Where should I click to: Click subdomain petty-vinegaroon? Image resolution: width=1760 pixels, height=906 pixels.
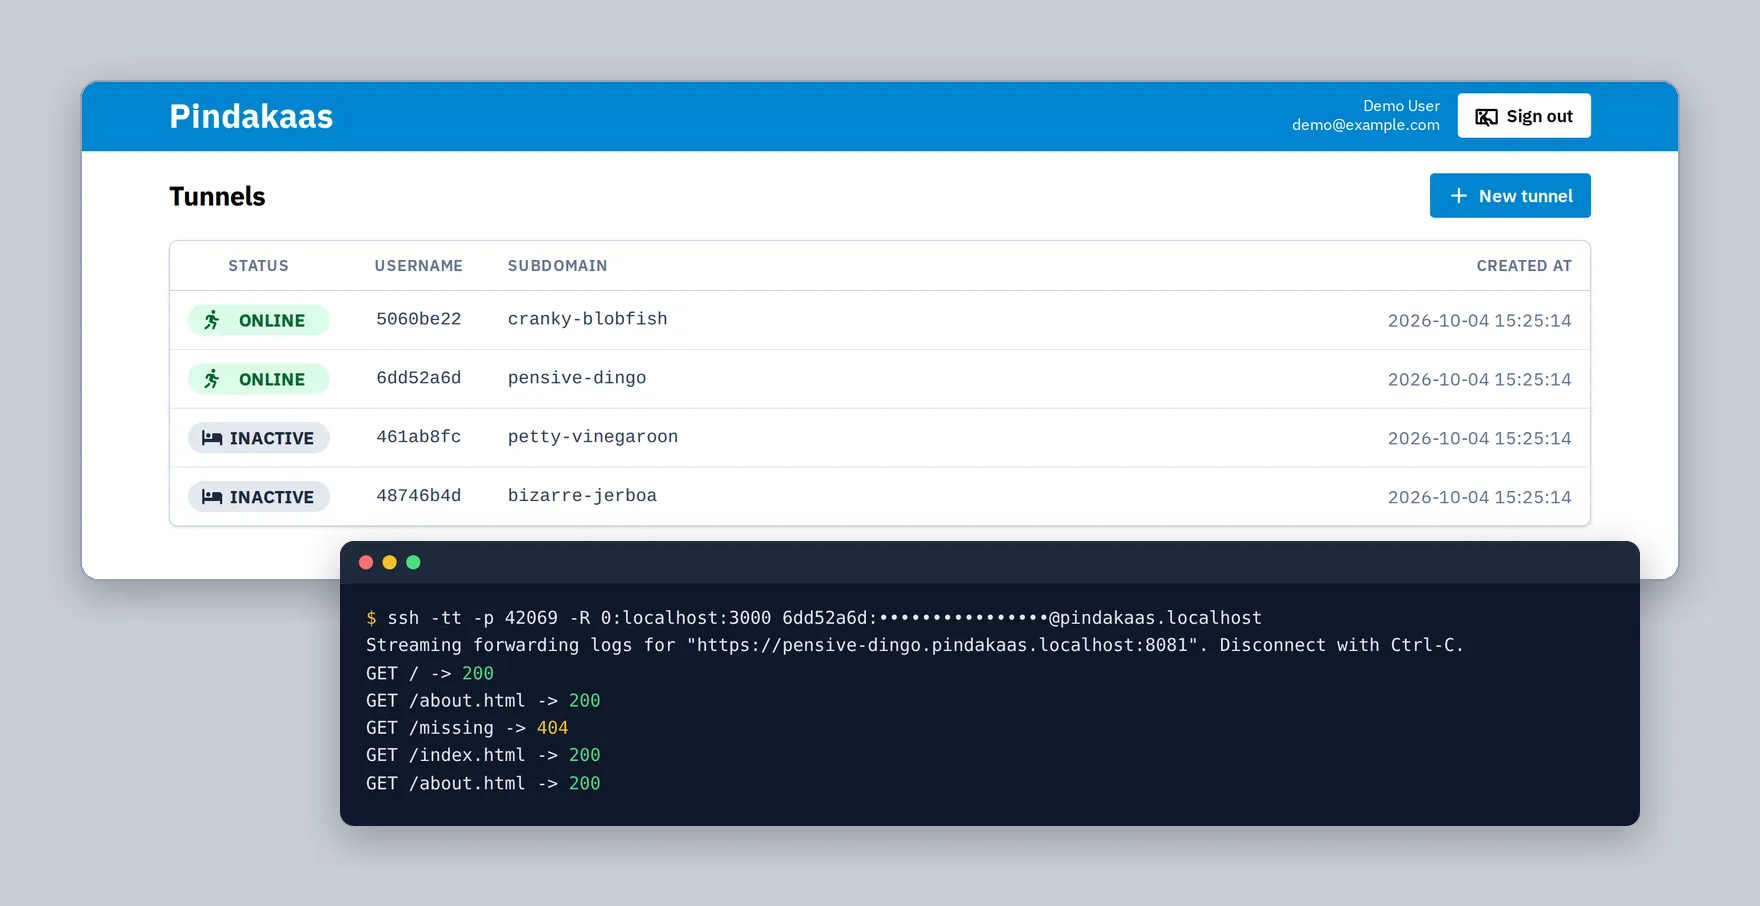coord(593,437)
